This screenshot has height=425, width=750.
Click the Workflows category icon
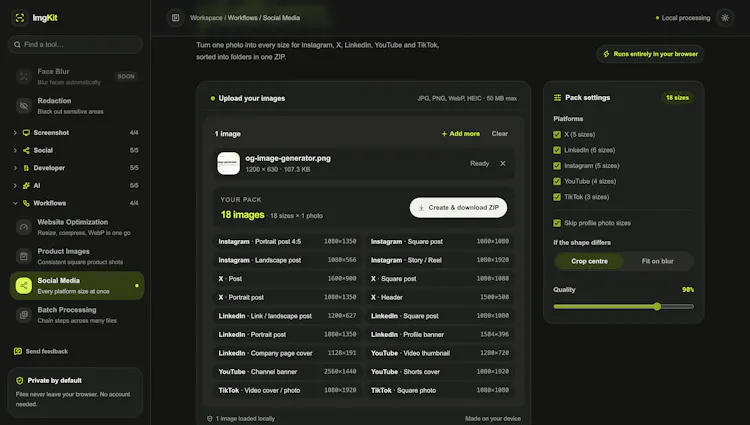point(26,203)
